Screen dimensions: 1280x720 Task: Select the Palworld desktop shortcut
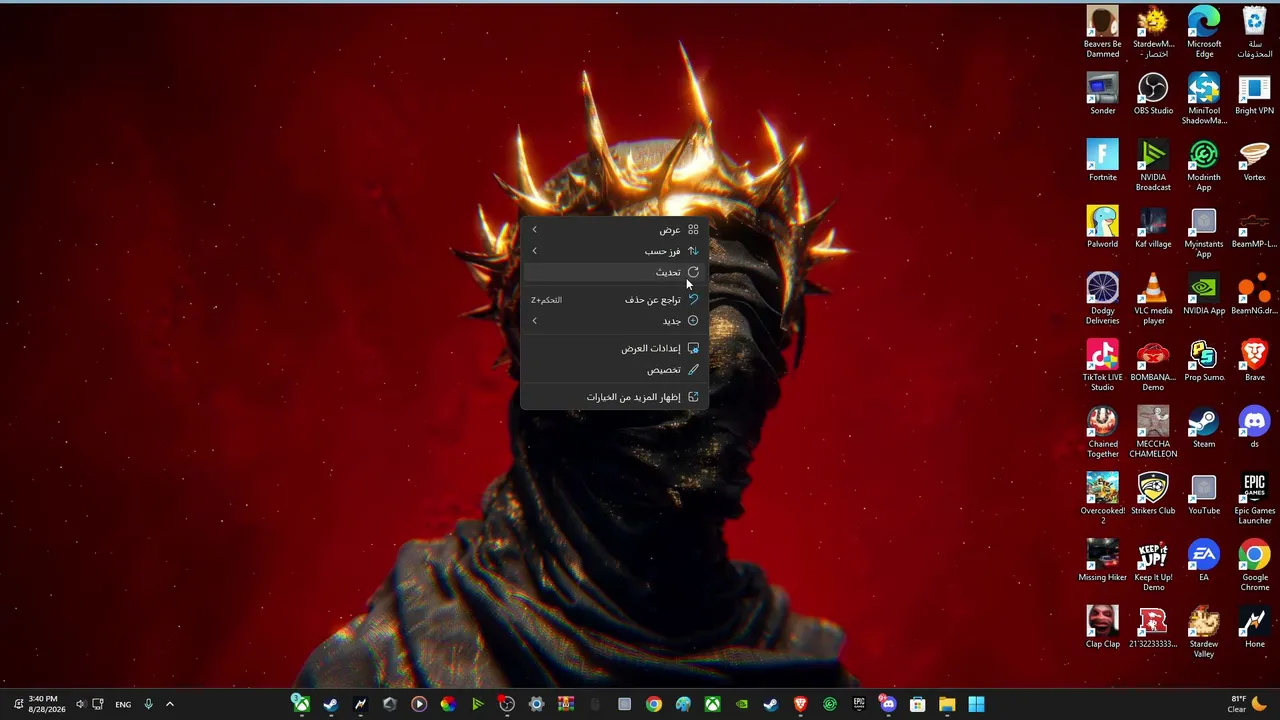pyautogui.click(x=1103, y=227)
